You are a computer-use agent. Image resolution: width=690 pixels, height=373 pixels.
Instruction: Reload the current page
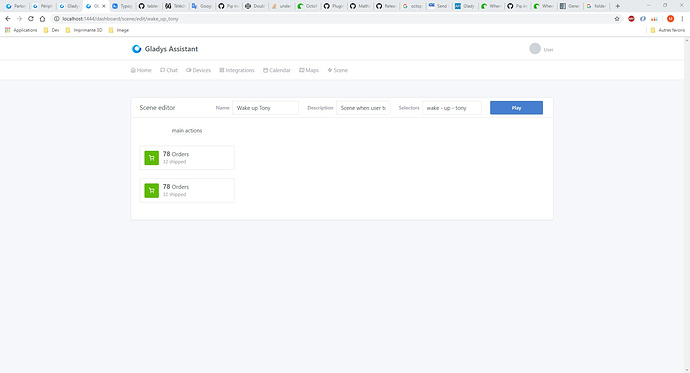pyautogui.click(x=30, y=19)
